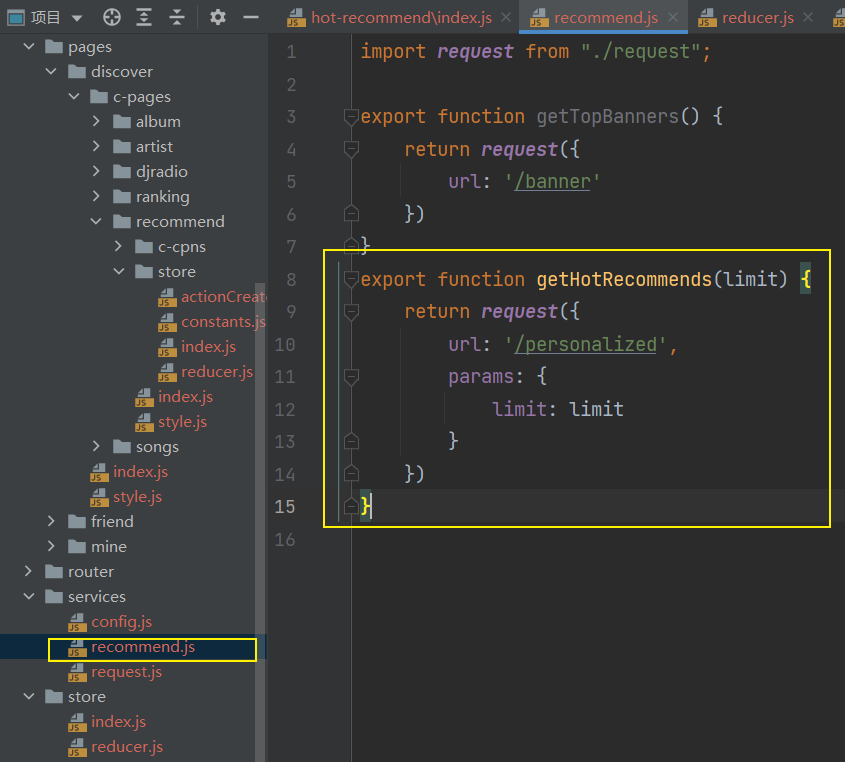Fold getHotRecommends function at line 8
The height and width of the screenshot is (762, 845).
tap(351, 279)
